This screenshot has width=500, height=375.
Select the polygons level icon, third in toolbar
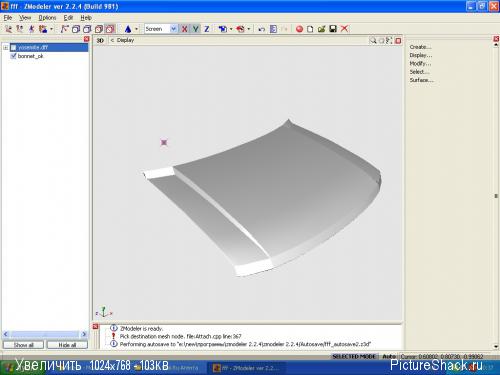click(31, 29)
